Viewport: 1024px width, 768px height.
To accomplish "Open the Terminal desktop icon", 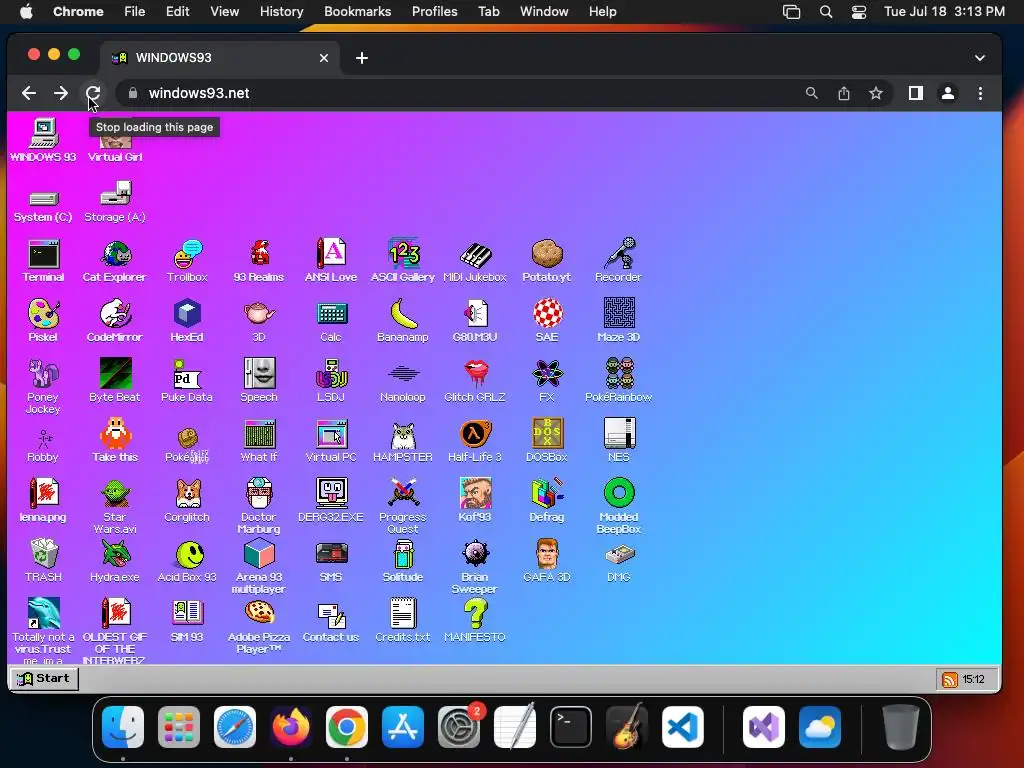I will click(x=43, y=261).
